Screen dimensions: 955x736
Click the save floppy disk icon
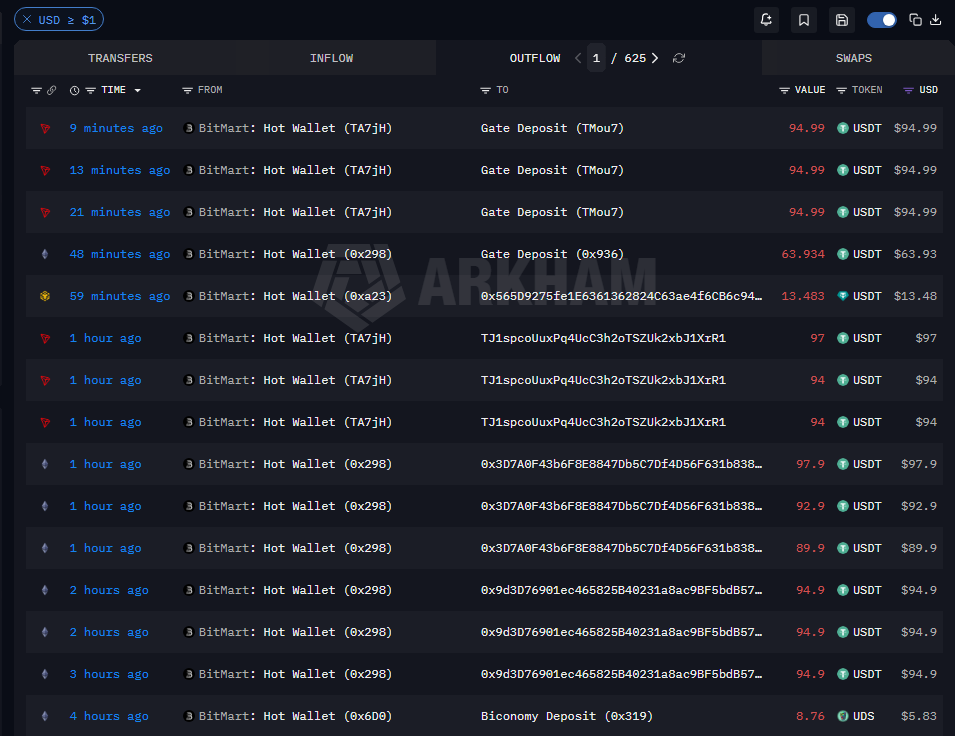(842, 20)
